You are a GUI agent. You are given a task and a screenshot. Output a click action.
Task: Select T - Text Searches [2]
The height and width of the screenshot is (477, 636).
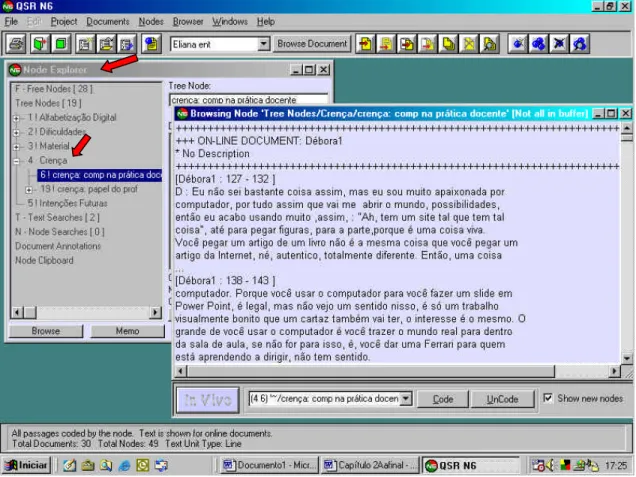57,217
